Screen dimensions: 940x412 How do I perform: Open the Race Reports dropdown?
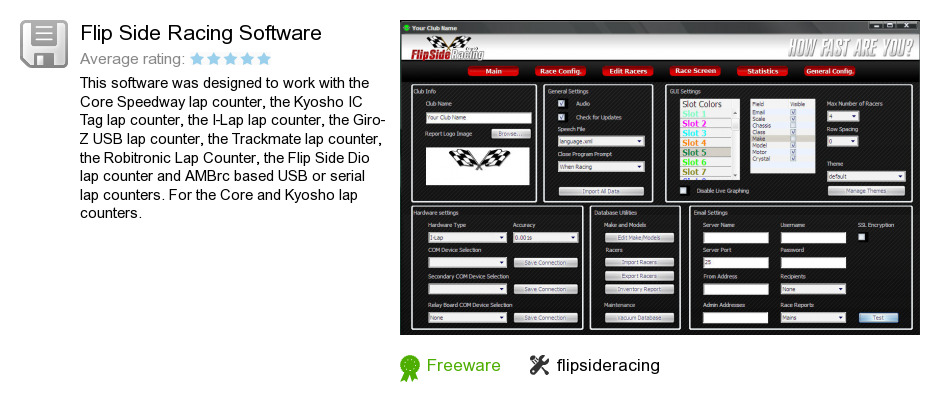point(813,318)
